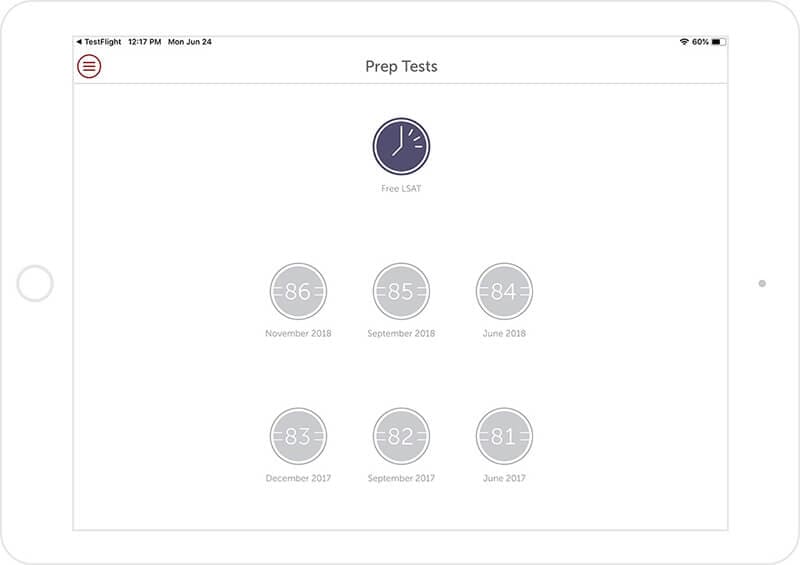This screenshot has width=800, height=565.
Task: Tap the iPad home button
Action: 35,283
